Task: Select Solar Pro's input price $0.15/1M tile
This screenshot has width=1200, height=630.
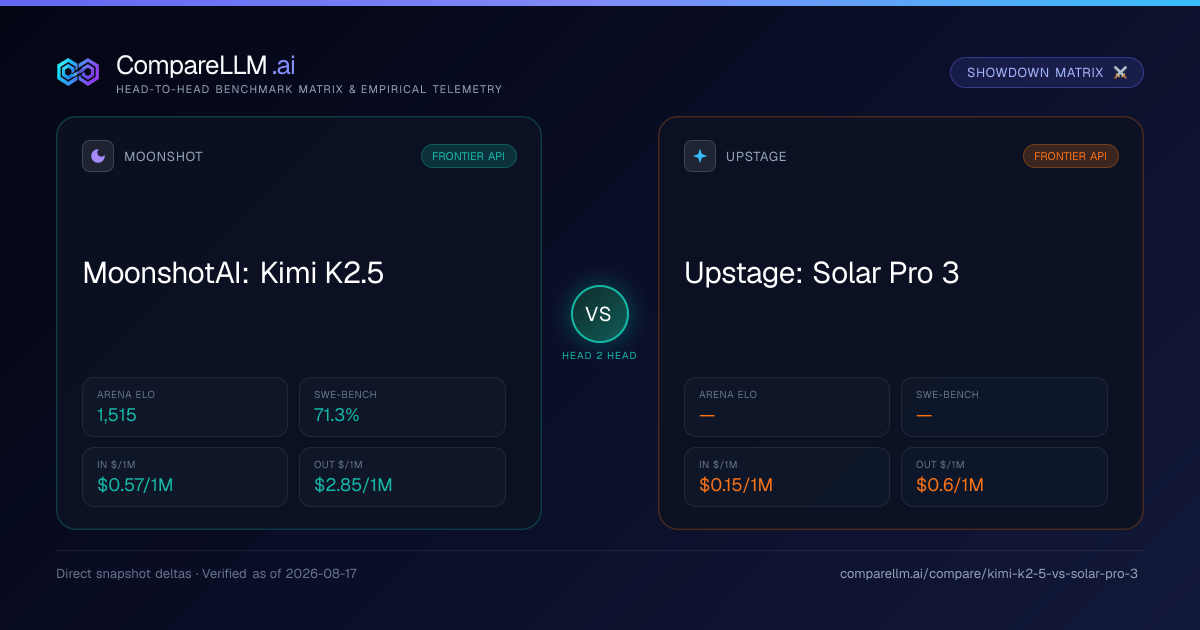Action: pyautogui.click(x=787, y=477)
